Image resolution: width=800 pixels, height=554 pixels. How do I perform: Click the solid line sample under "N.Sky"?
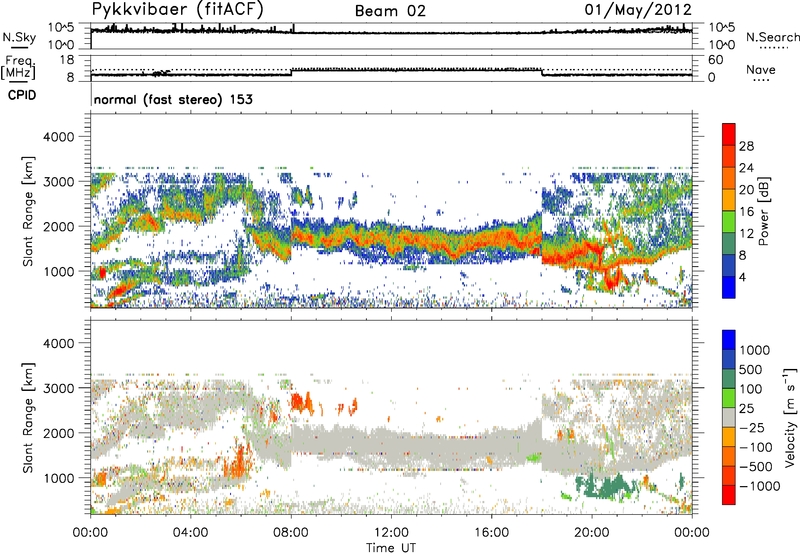tap(19, 47)
